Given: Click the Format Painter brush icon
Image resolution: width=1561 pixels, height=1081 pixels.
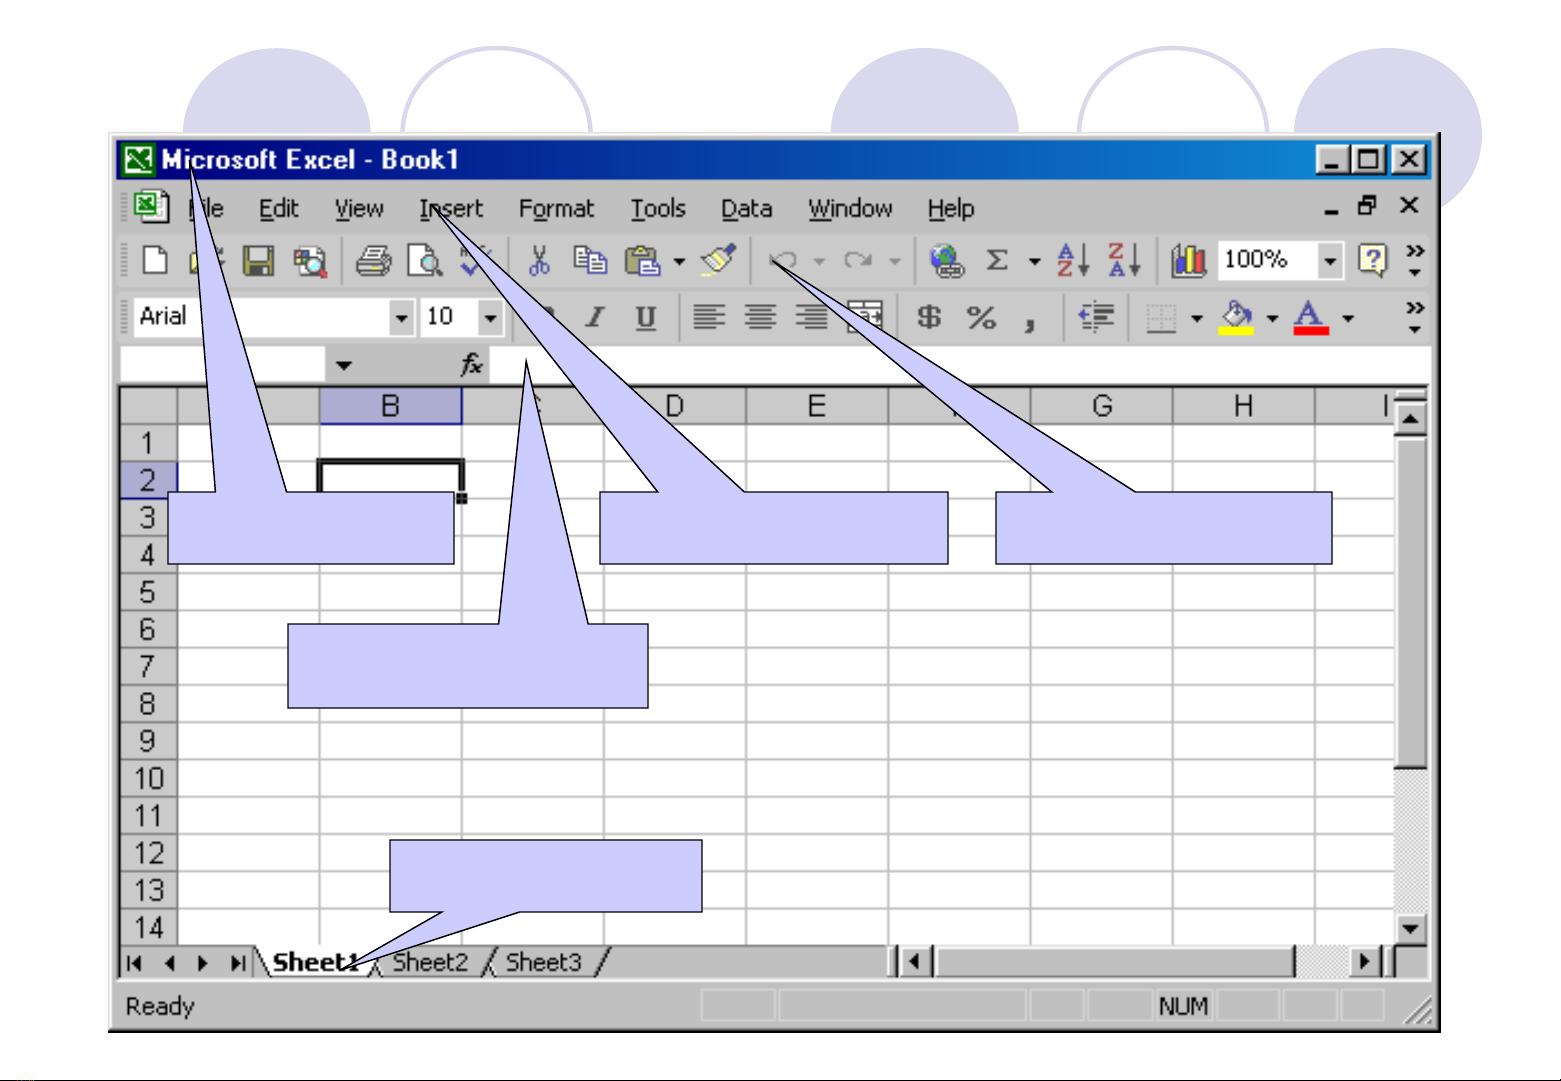Looking at the screenshot, I should [x=719, y=260].
